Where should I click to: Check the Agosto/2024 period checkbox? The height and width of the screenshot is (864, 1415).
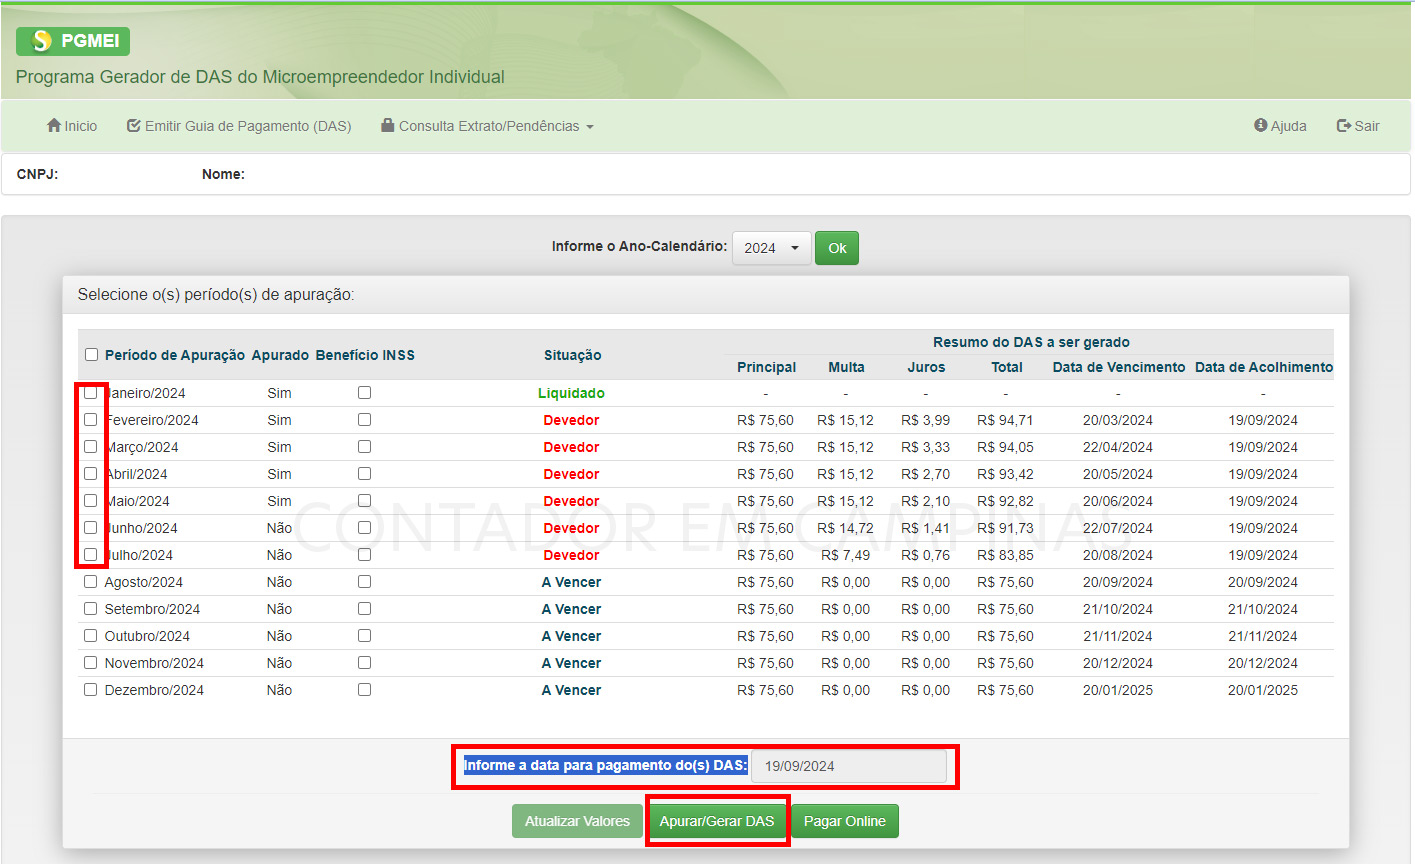click(x=91, y=582)
